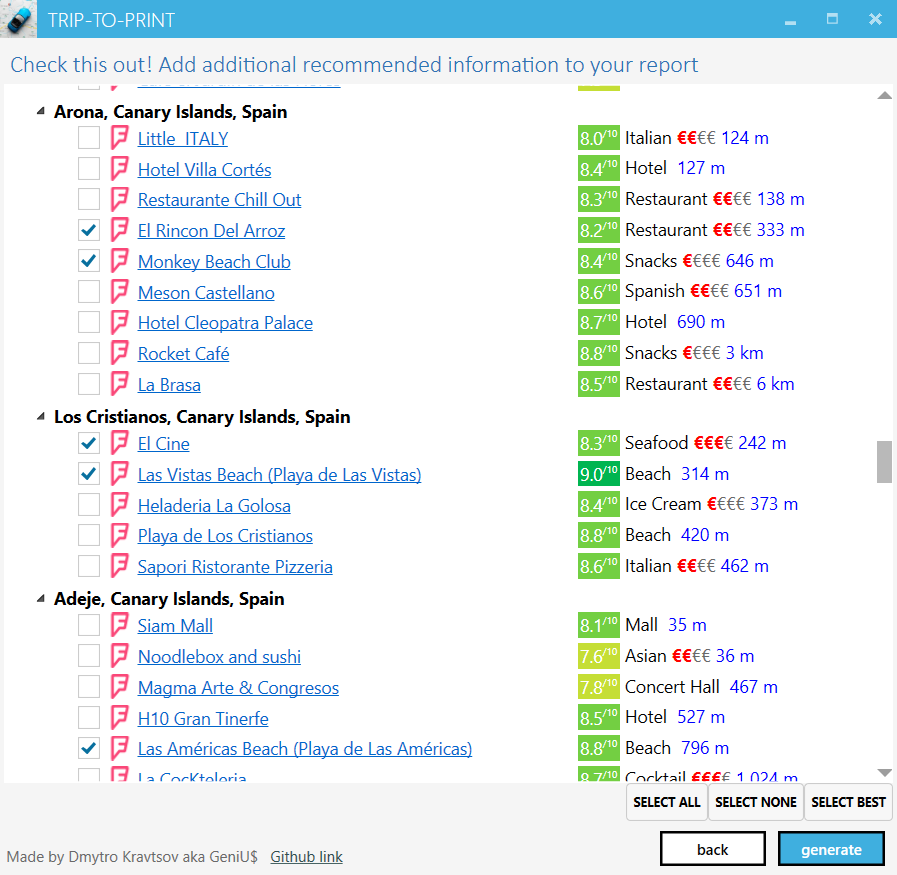
Task: Open the Meson Castellano link
Action: (x=206, y=292)
